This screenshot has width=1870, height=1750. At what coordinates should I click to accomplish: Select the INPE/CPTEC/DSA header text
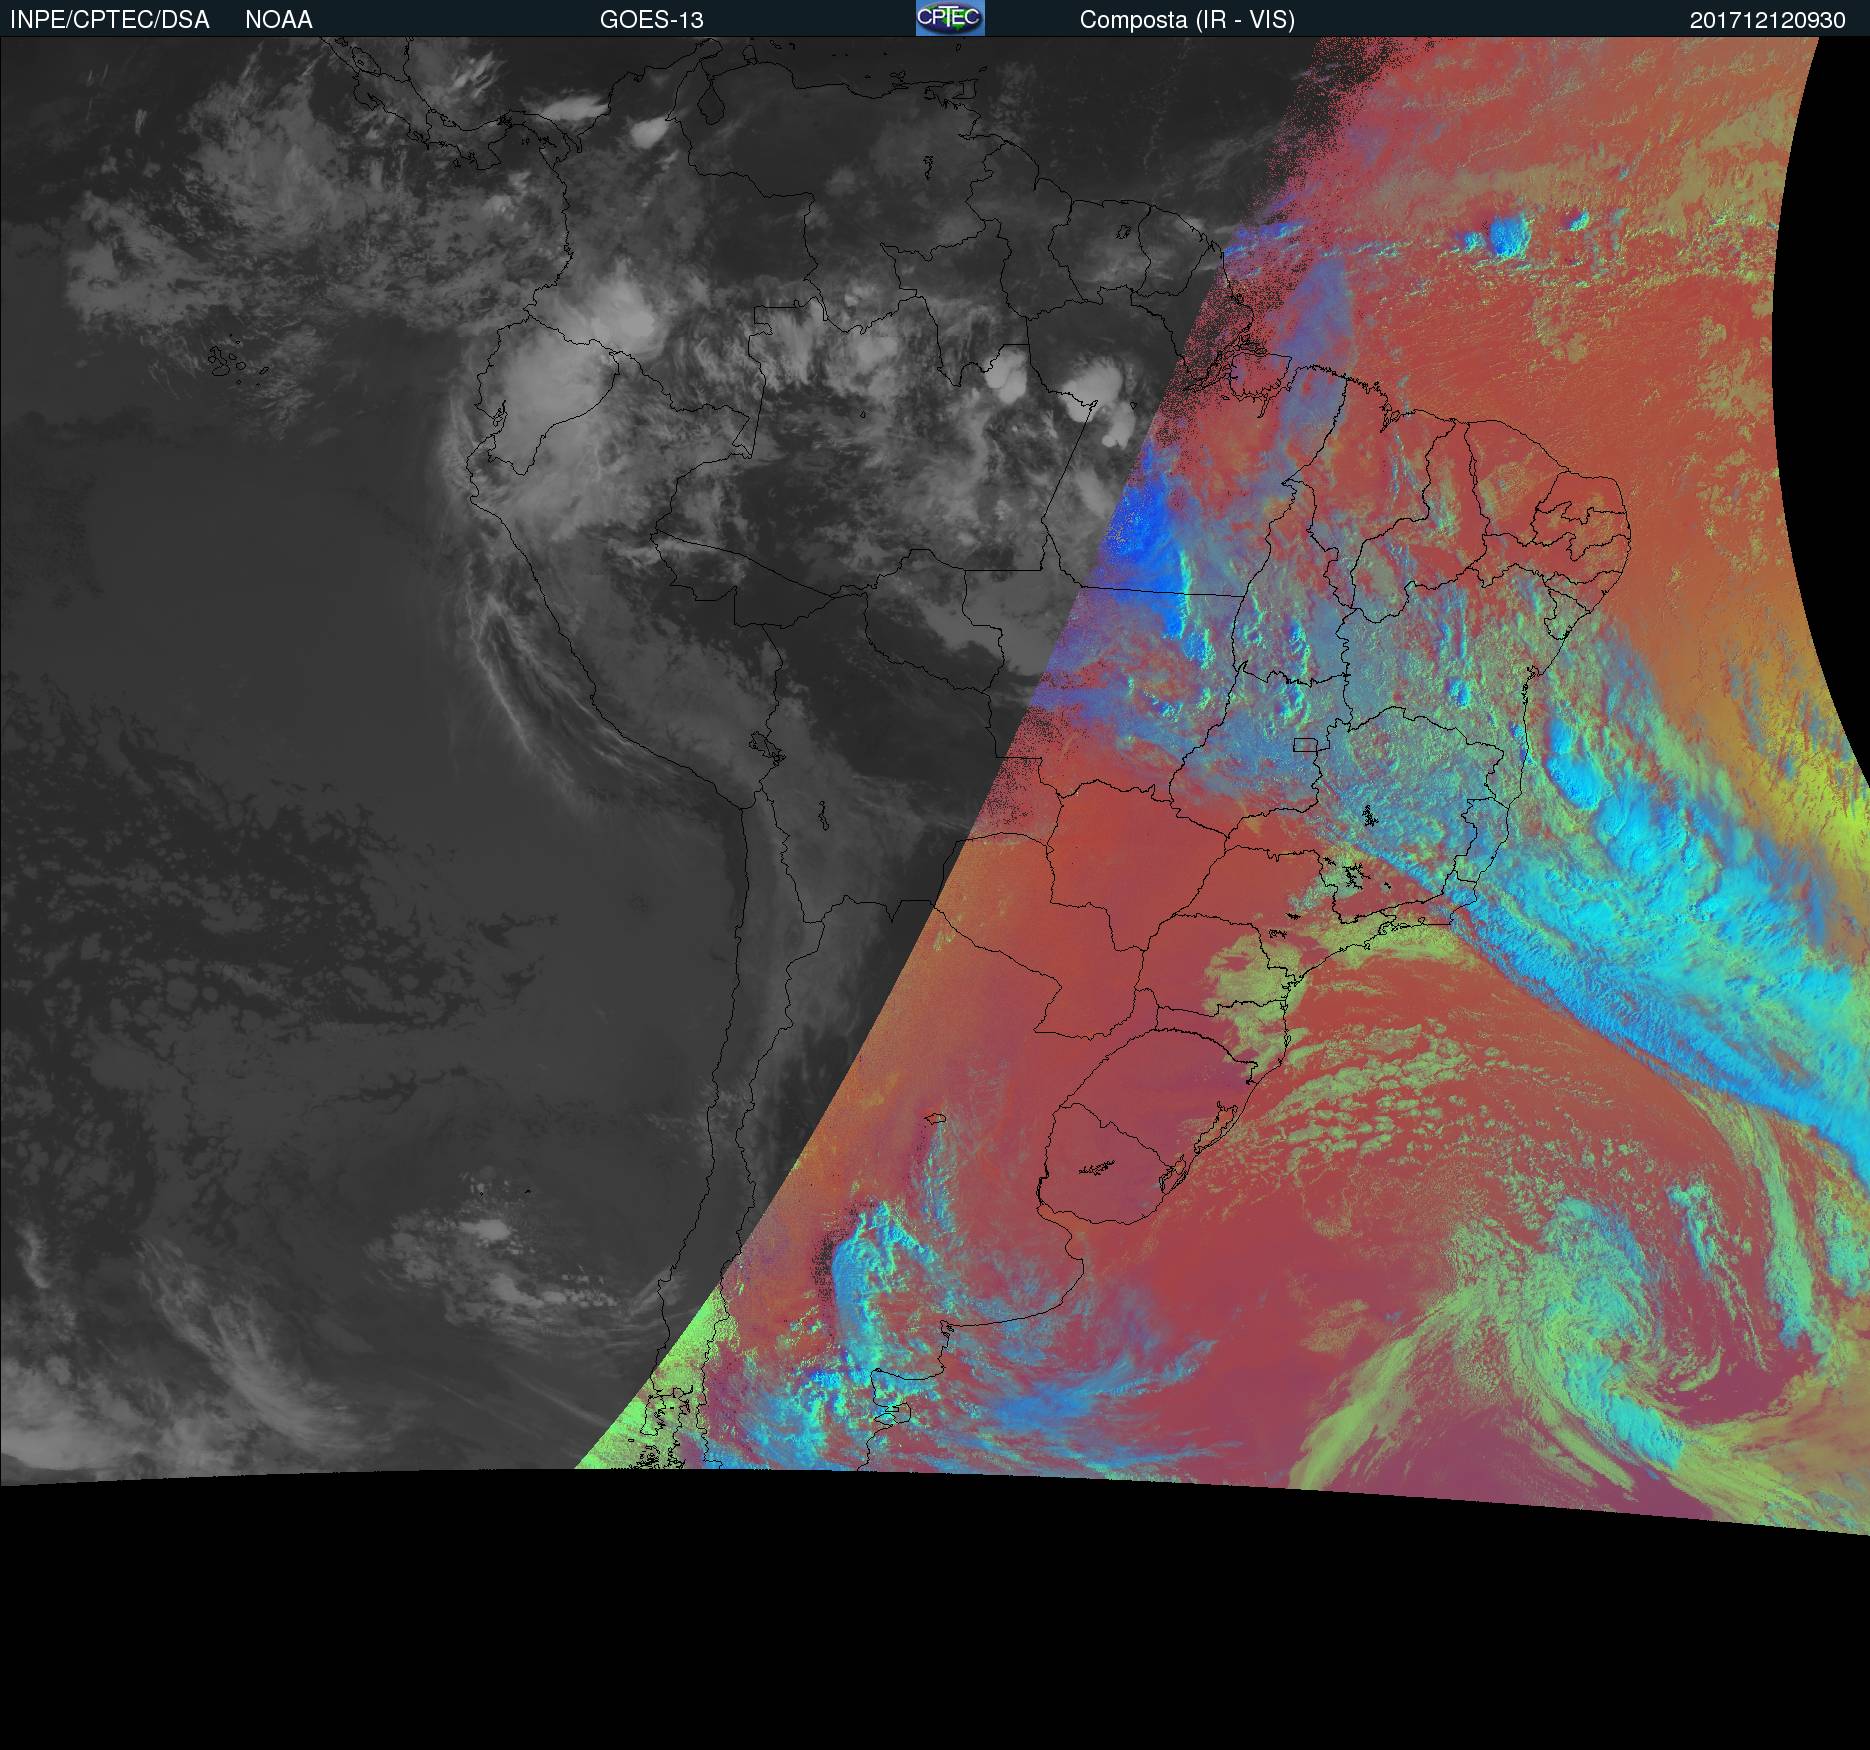coord(109,20)
